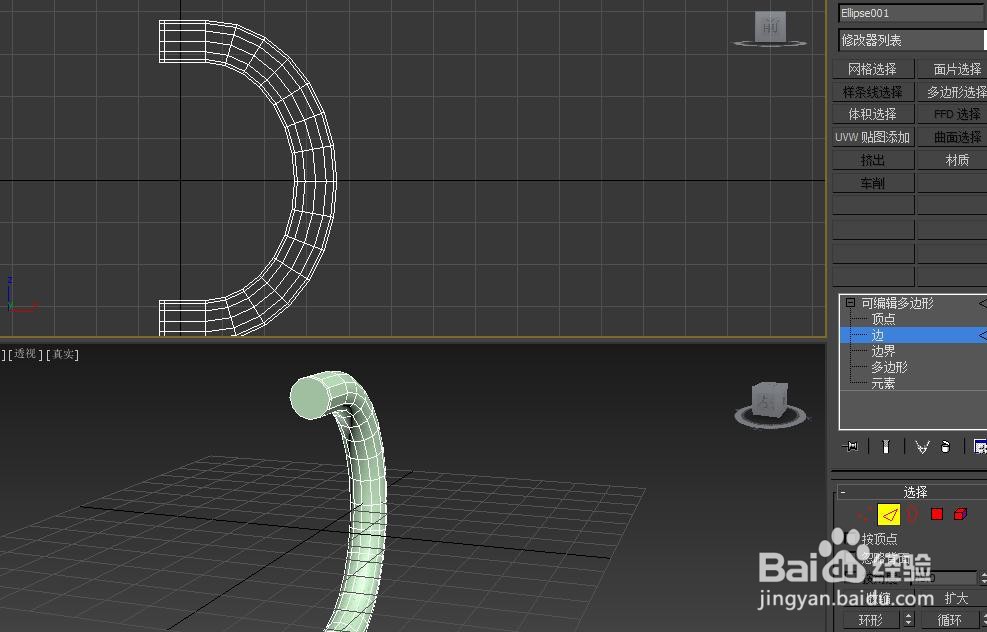Click the 网格选择 modifier button
987x632 pixels.
873,69
